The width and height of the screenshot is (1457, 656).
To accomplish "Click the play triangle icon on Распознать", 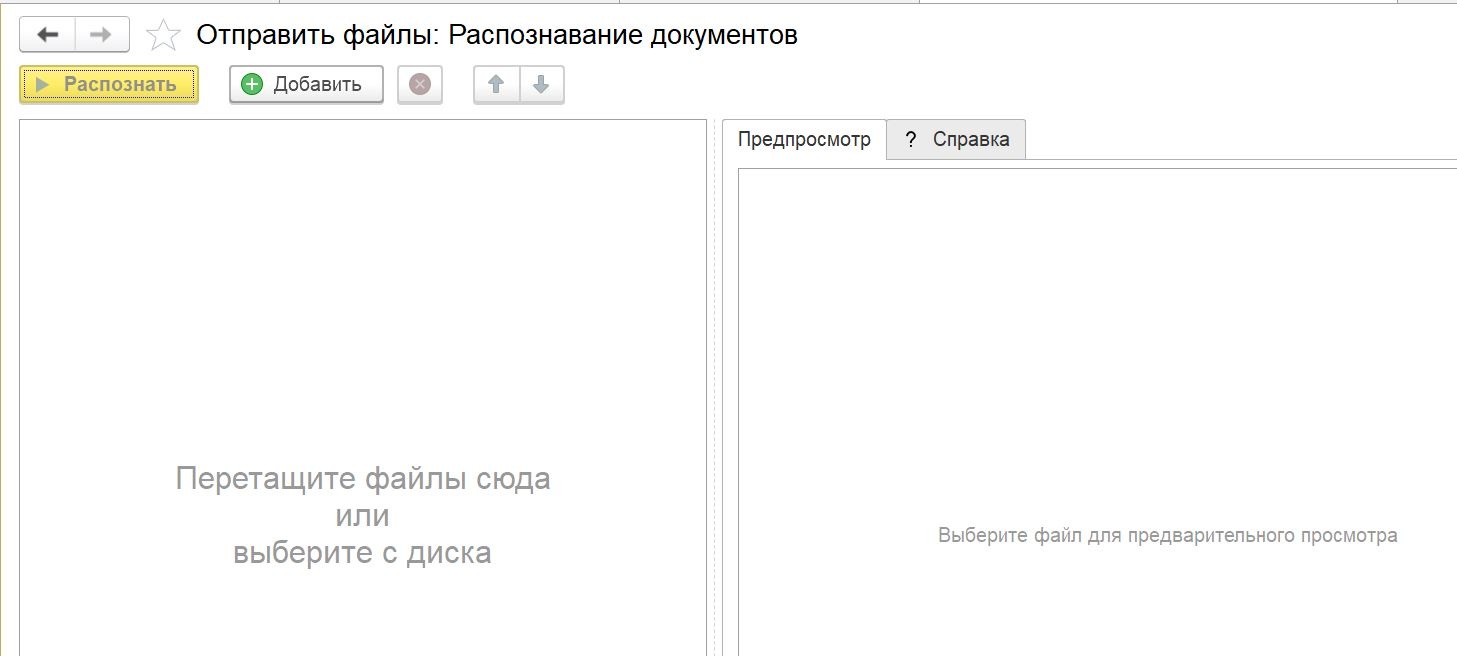I will click(42, 85).
